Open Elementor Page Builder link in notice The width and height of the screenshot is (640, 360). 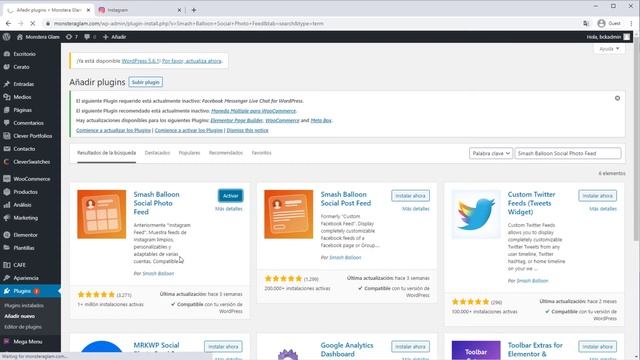pos(236,120)
